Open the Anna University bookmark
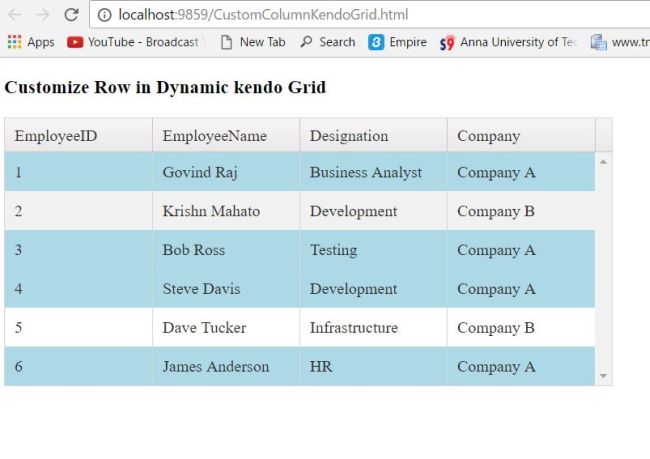 point(509,42)
